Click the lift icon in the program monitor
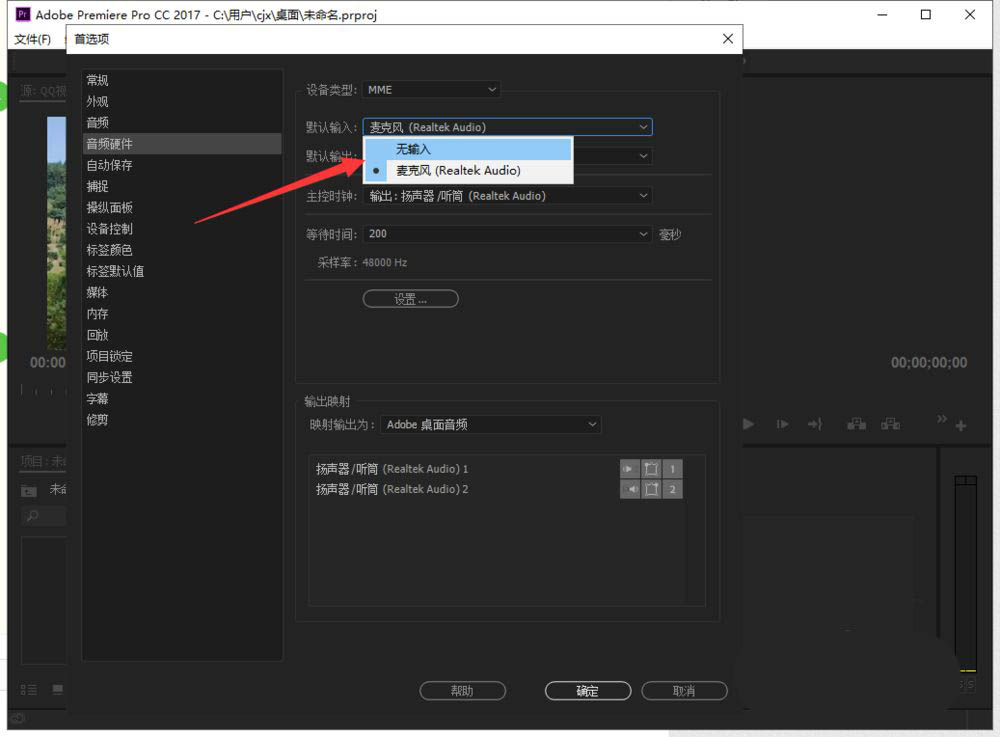1000x737 pixels. click(857, 424)
